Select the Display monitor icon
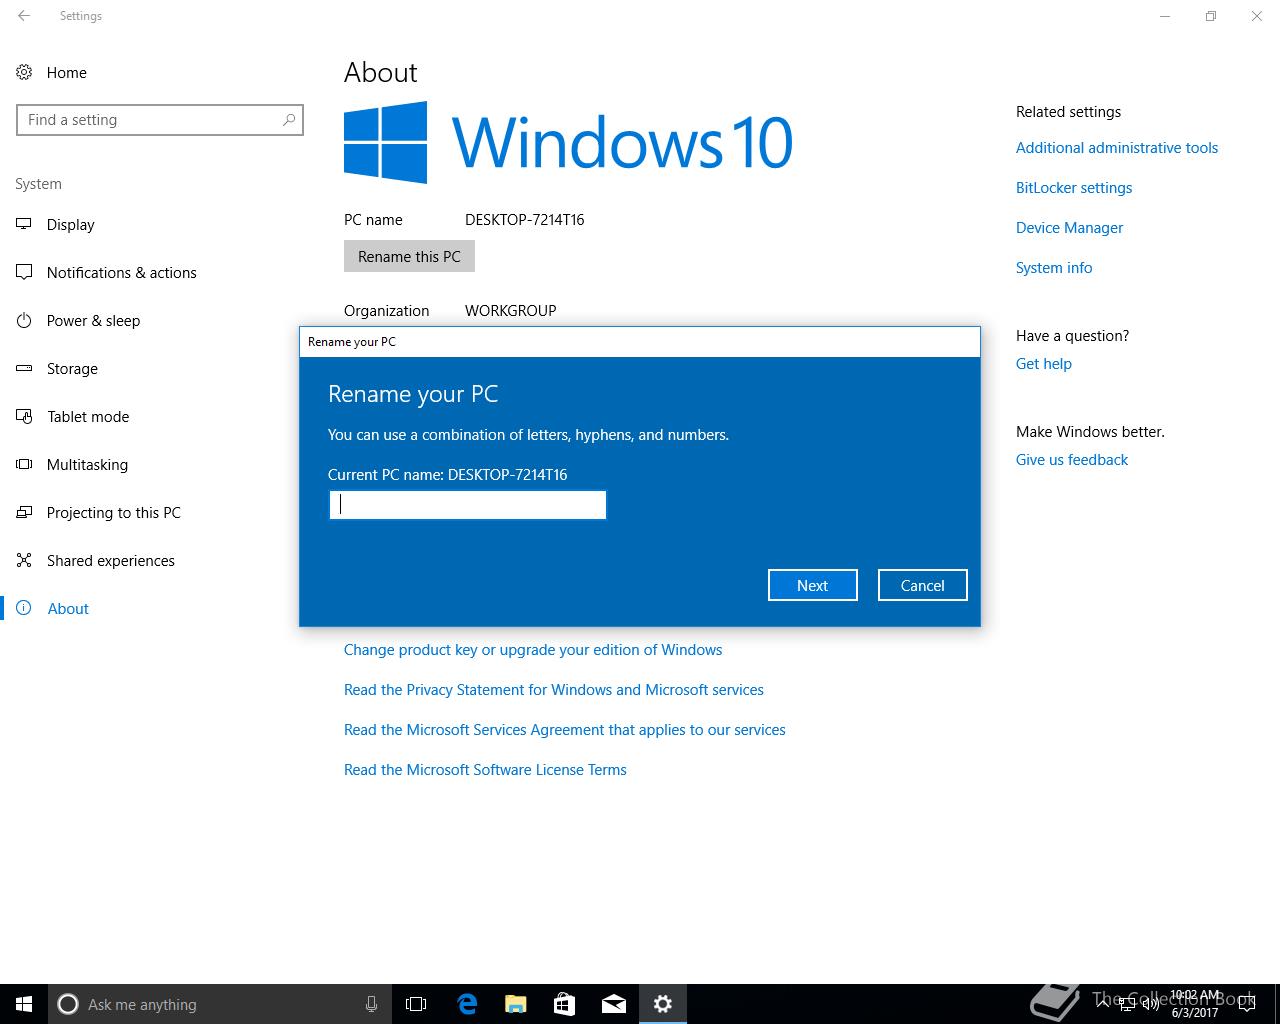 pyautogui.click(x=24, y=224)
